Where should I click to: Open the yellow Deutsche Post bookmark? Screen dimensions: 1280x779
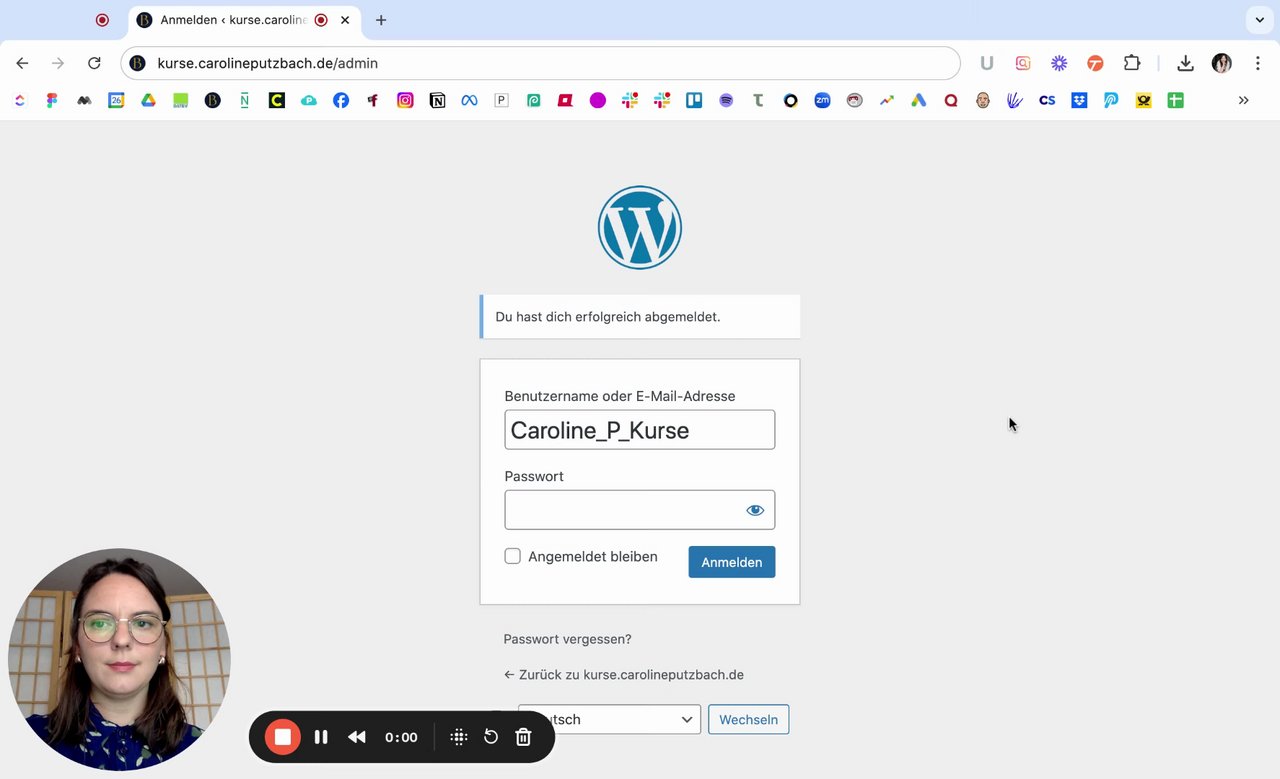pyautogui.click(x=1143, y=100)
